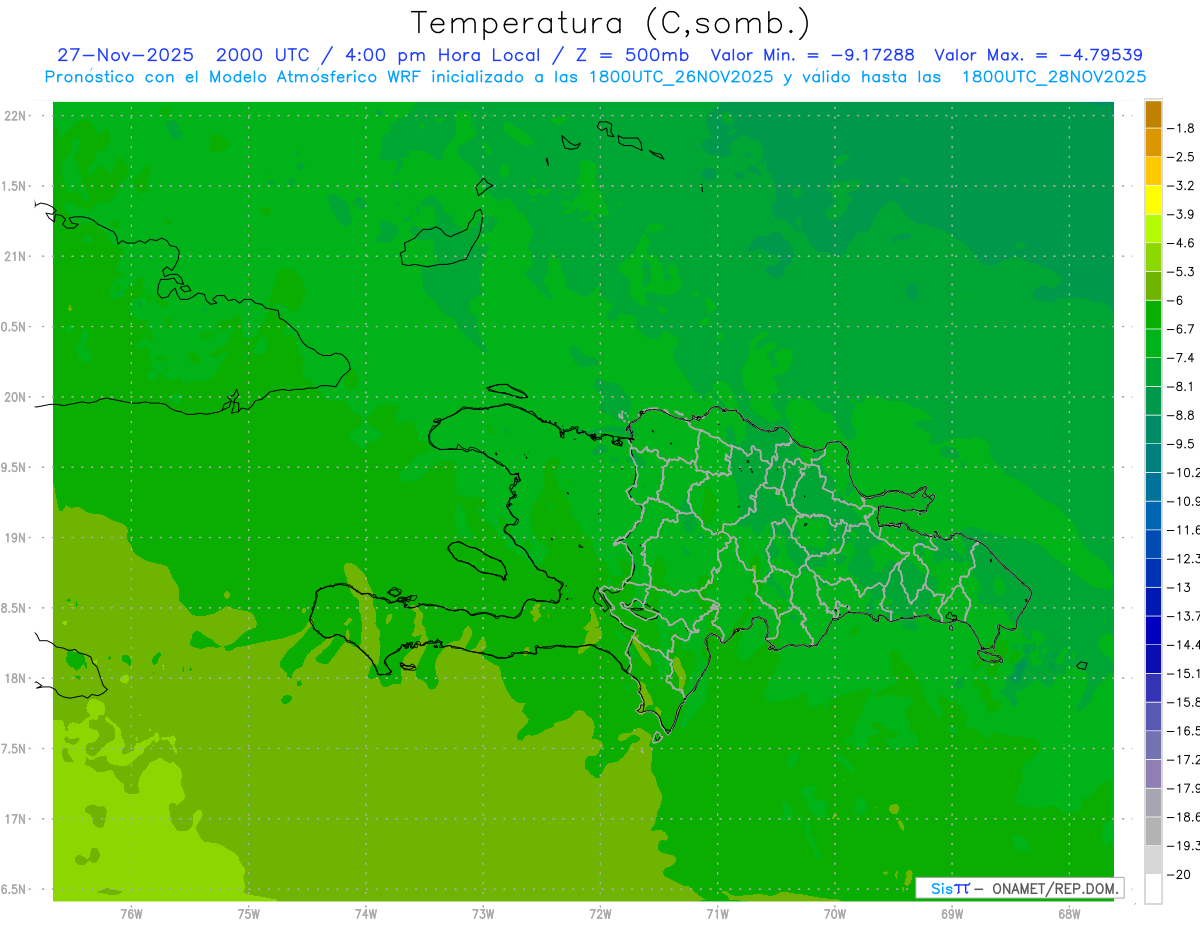1200x927 pixels.
Task: Click the bright yellow swatch in the color scale
Action: 1153,200
